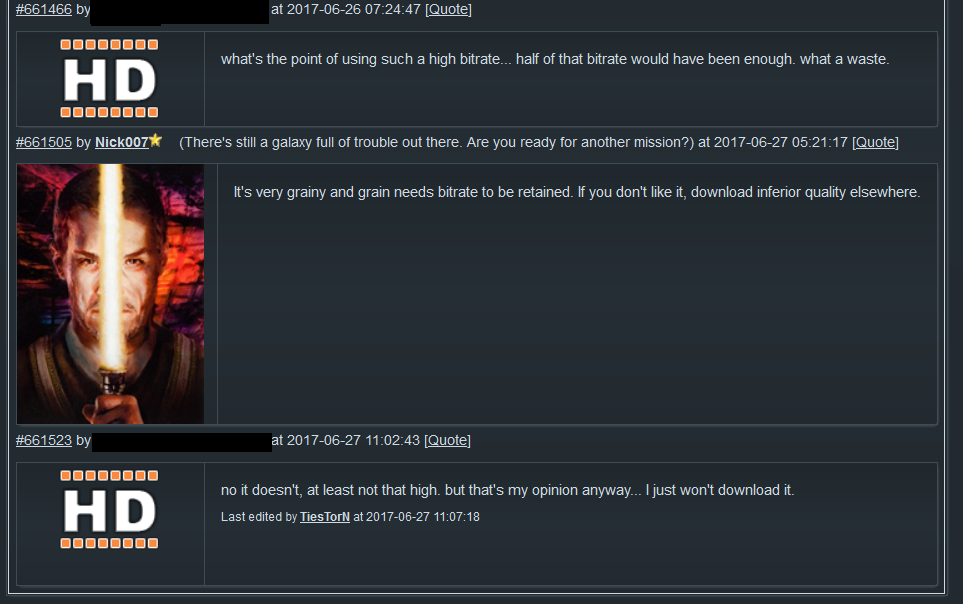Screen dimensions: 963x604
Task: Open the #661505 comment permalink
Action: coord(44,142)
